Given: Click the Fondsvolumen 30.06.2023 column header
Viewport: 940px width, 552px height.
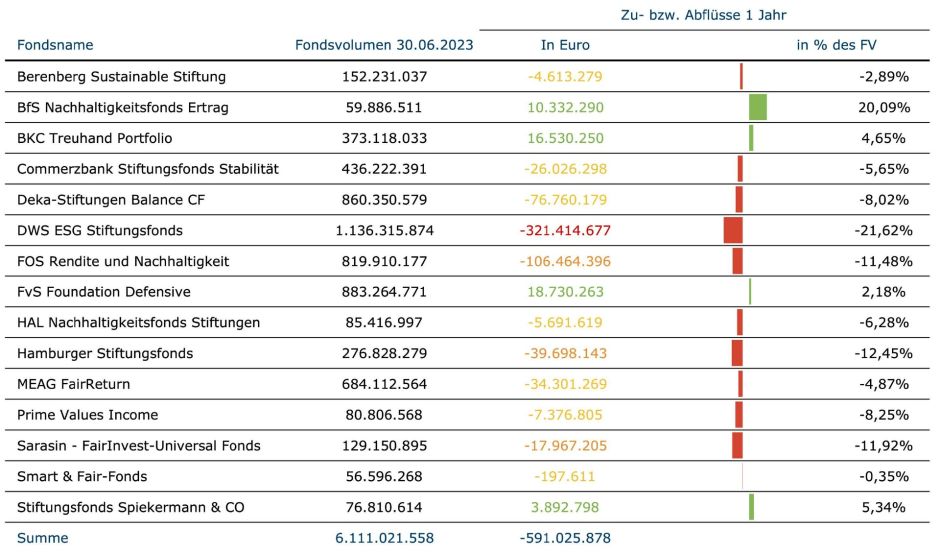Looking at the screenshot, I should click(x=384, y=45).
